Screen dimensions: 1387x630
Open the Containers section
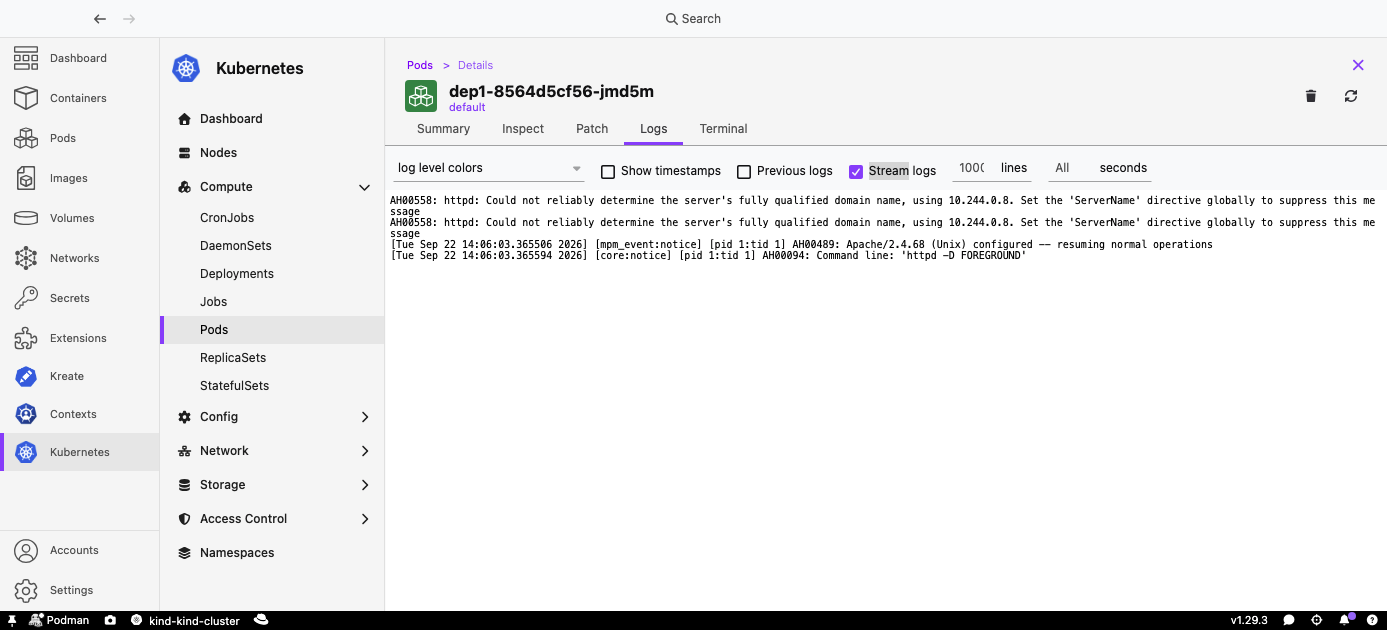pos(79,98)
